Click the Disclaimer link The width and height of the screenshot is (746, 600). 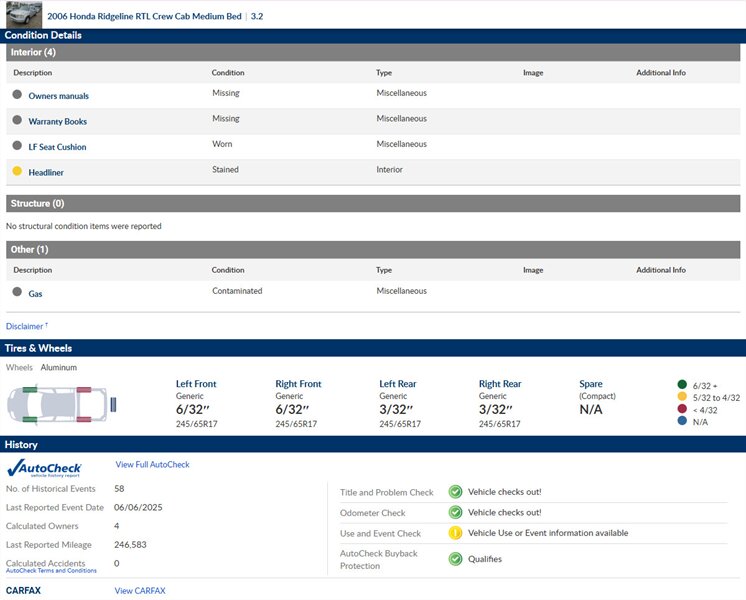click(26, 326)
